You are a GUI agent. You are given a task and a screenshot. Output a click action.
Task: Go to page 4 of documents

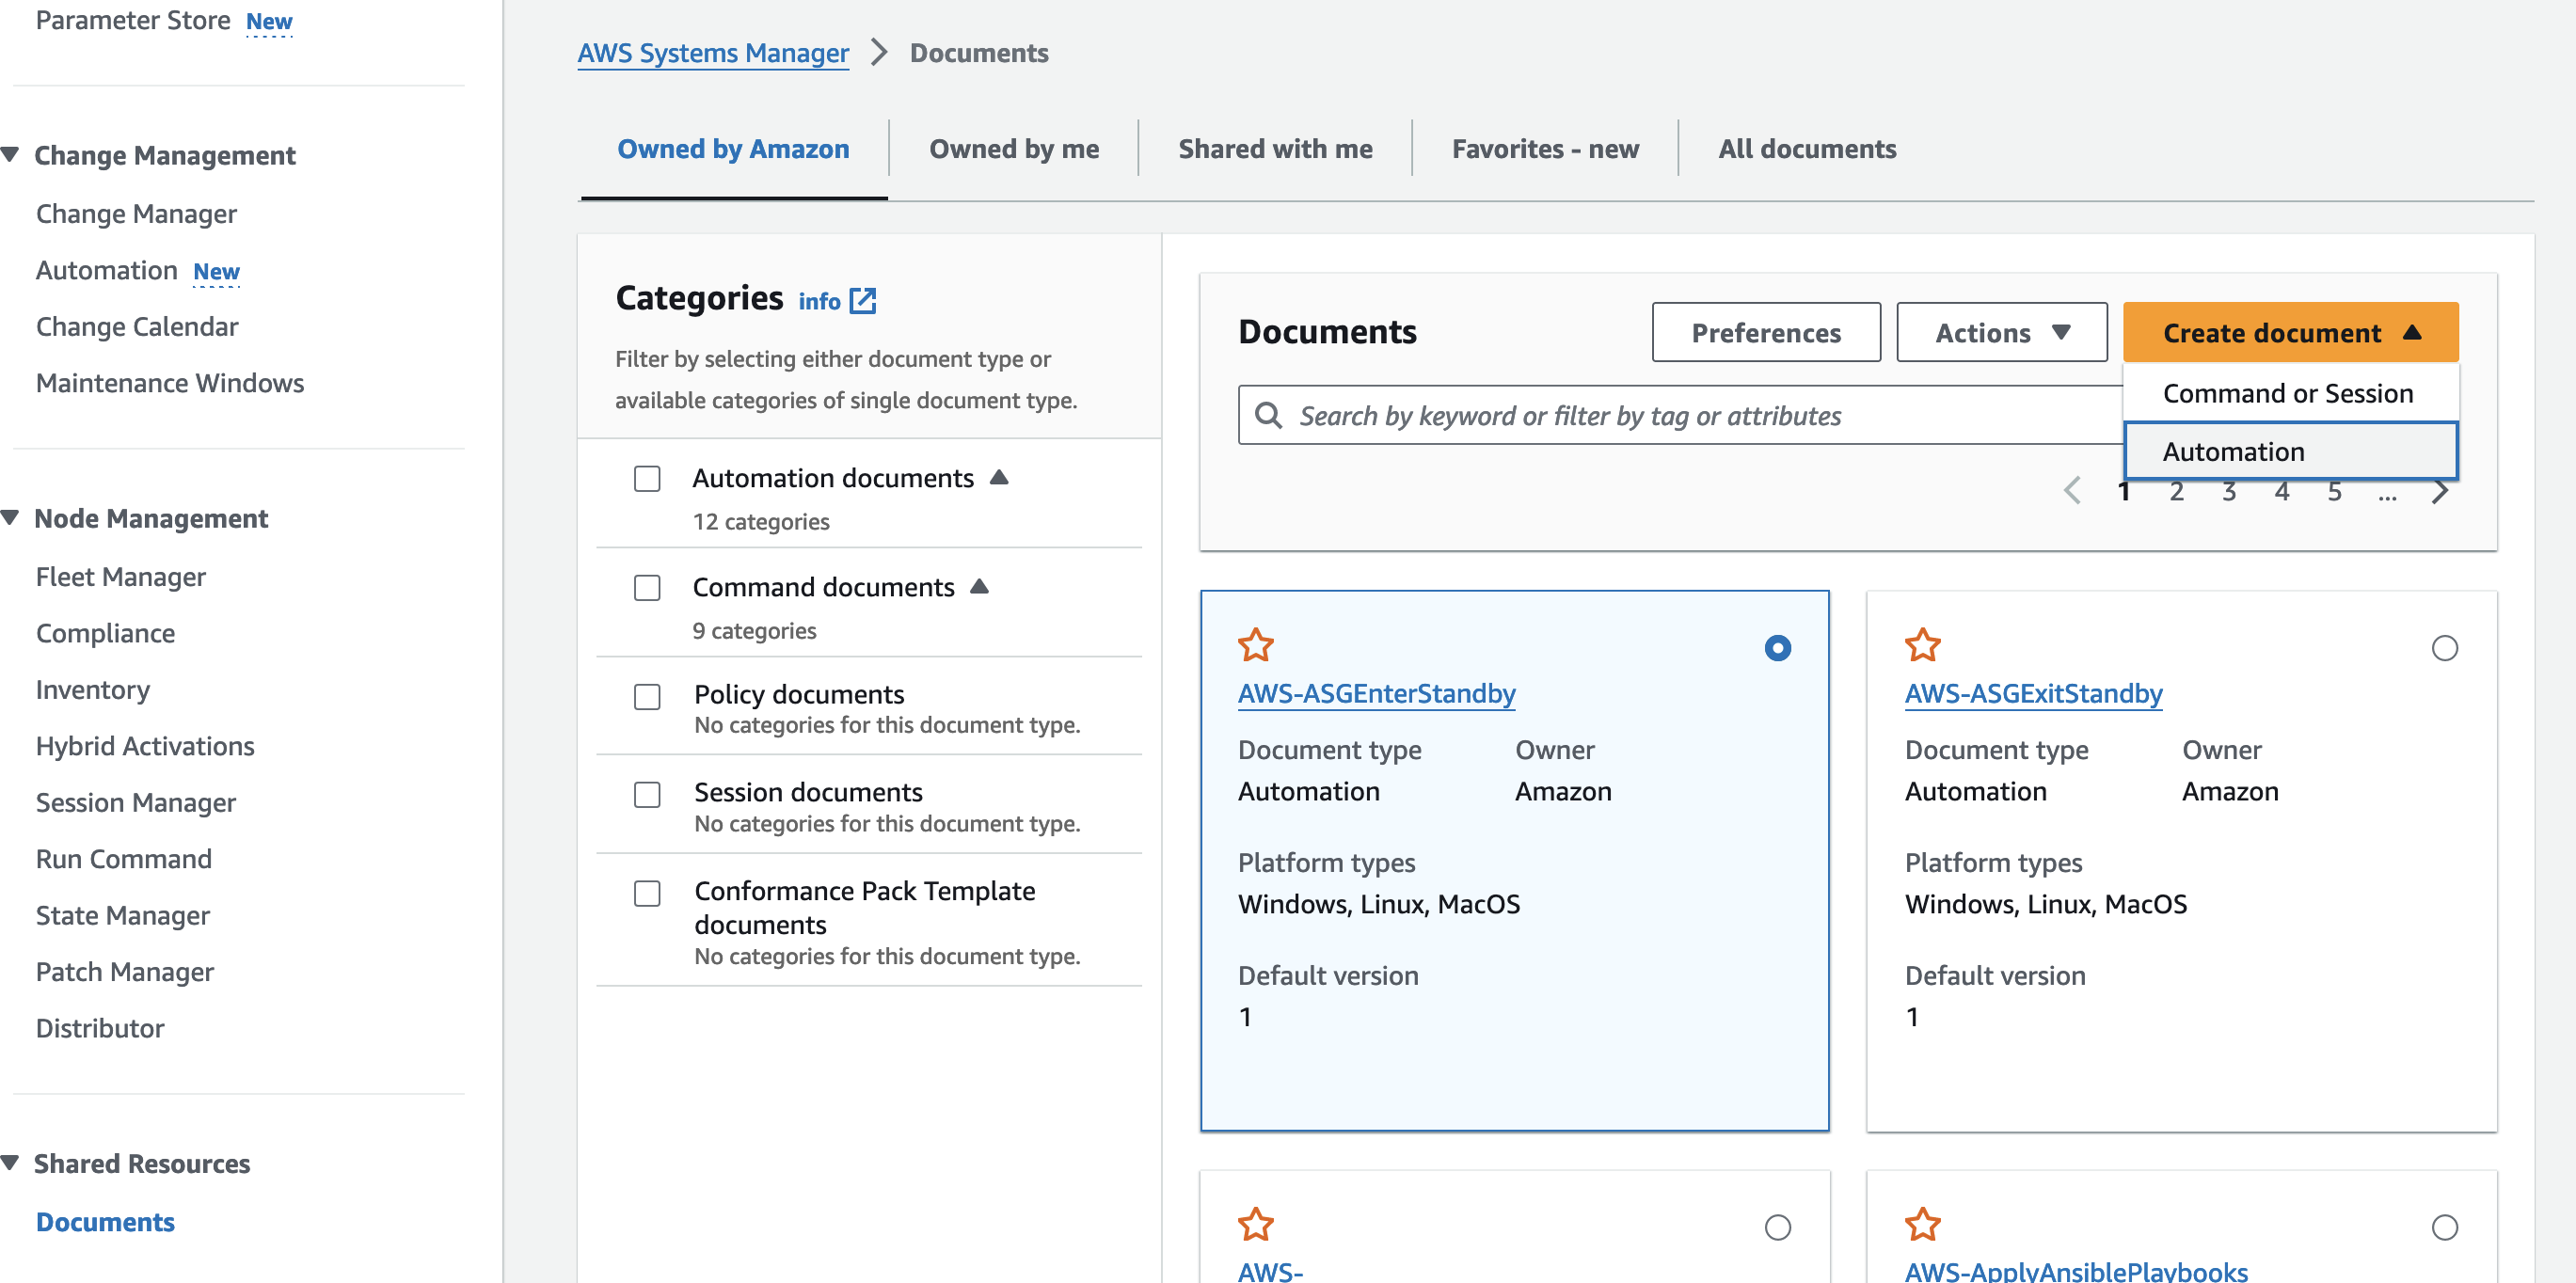2282,491
